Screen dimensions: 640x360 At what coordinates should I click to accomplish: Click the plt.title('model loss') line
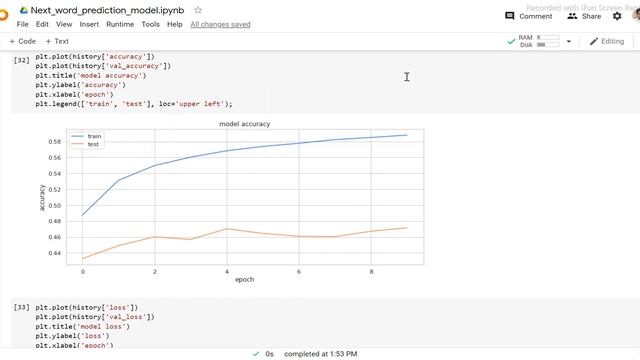82,327
